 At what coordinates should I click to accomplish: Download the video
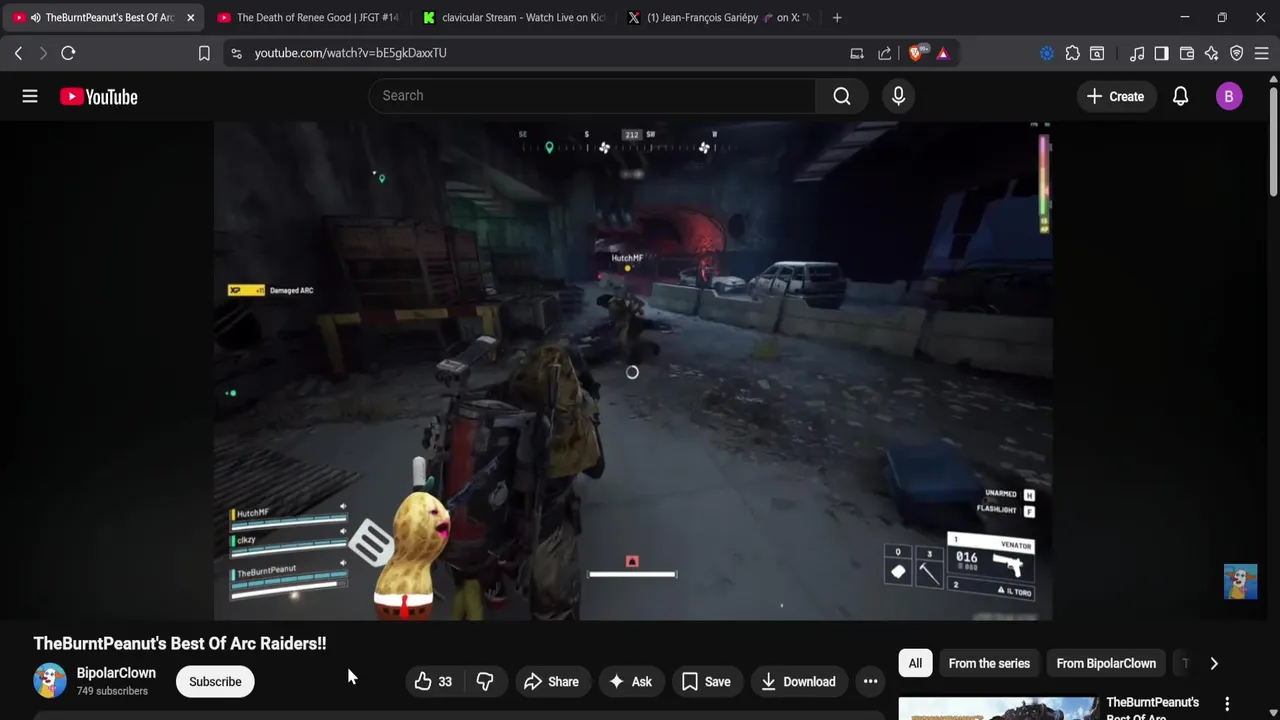(x=798, y=682)
